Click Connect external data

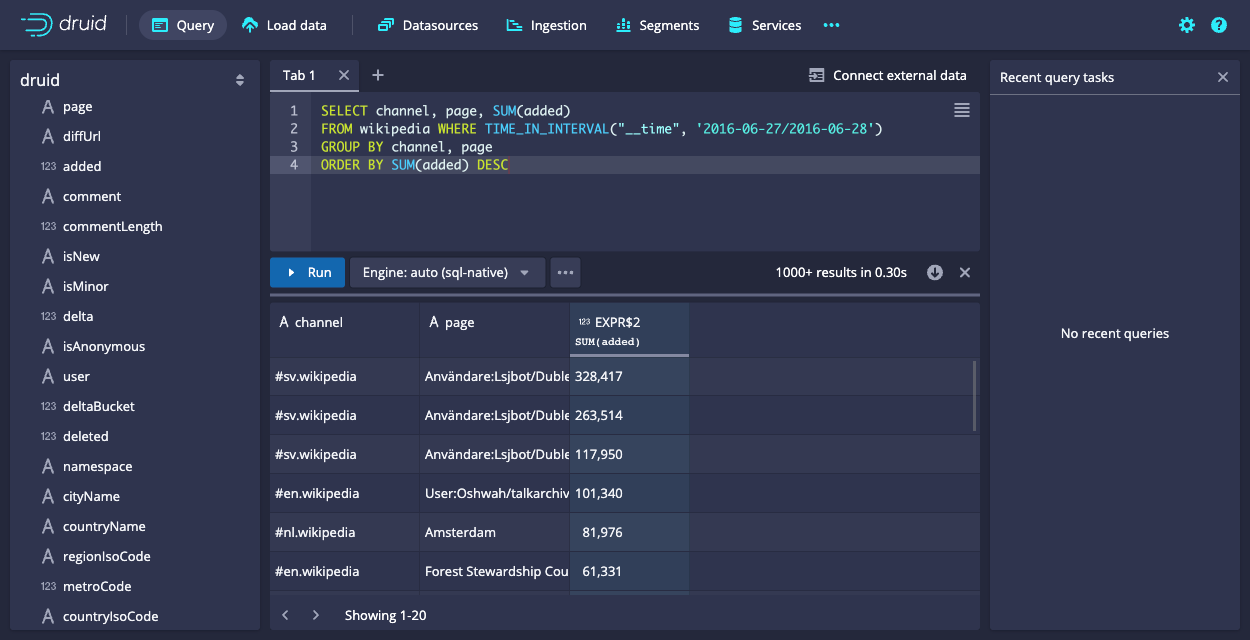888,75
